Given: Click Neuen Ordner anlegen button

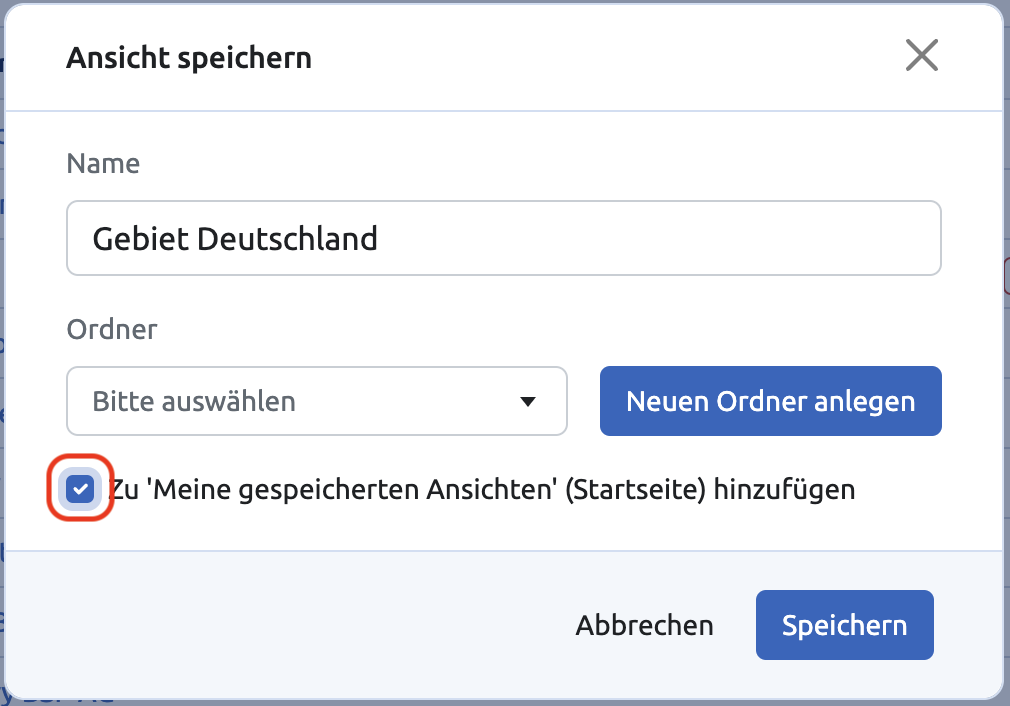Looking at the screenshot, I should pyautogui.click(x=770, y=401).
